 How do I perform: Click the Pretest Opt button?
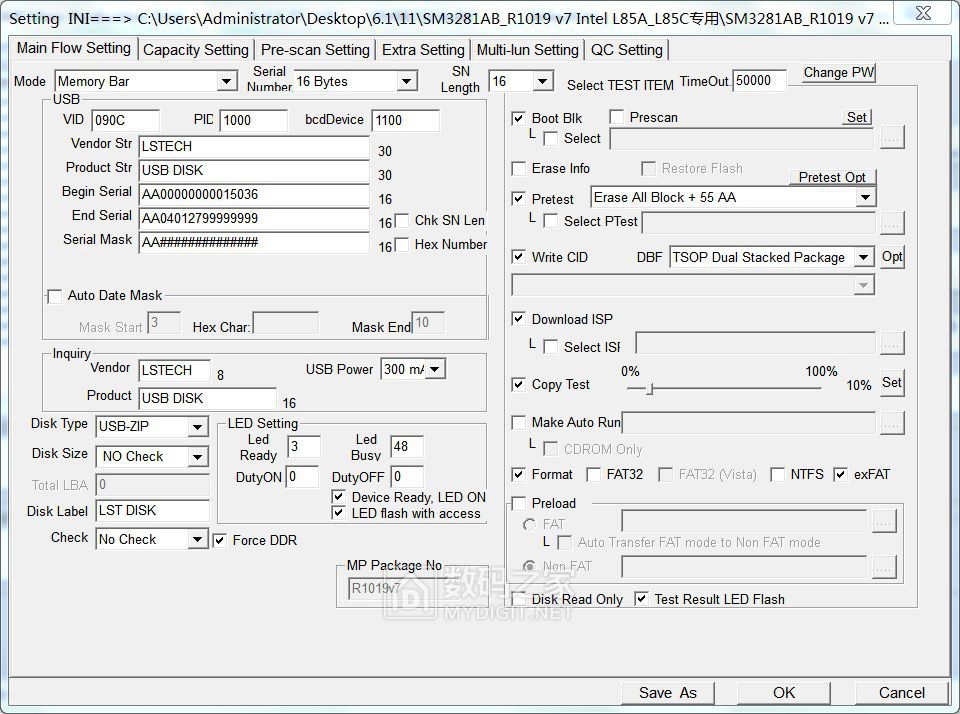(x=832, y=177)
